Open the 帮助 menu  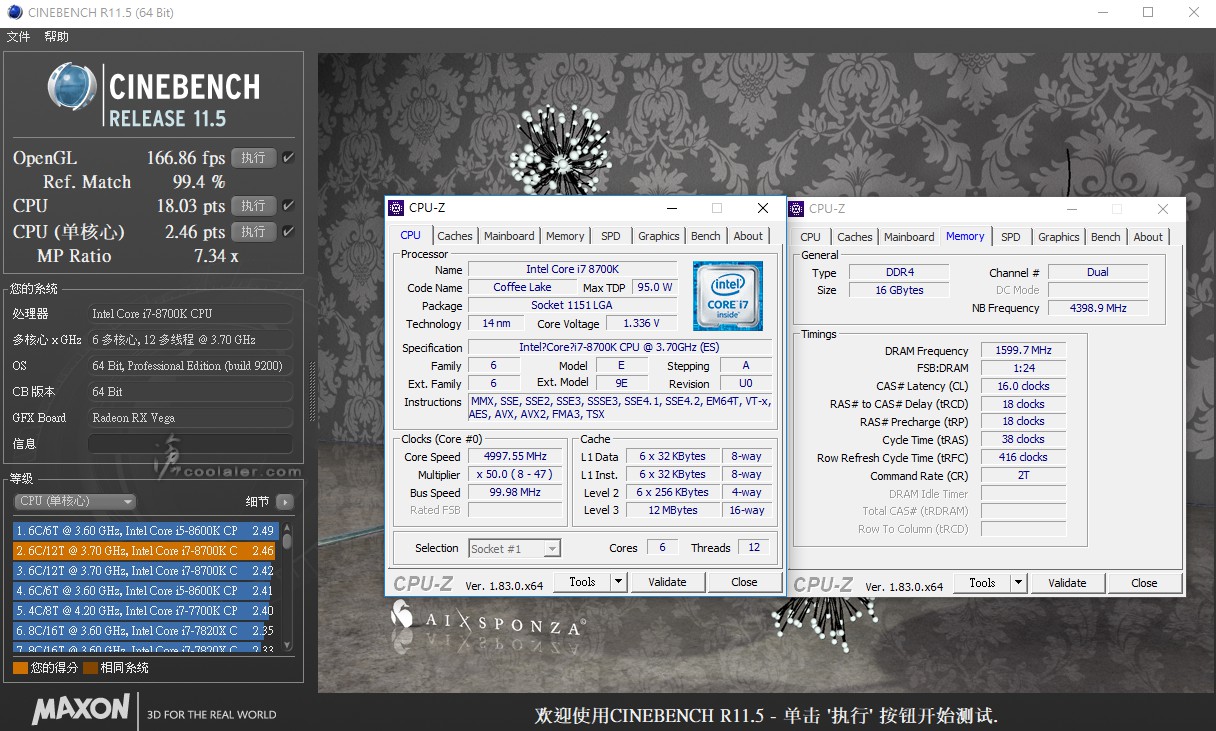point(56,37)
